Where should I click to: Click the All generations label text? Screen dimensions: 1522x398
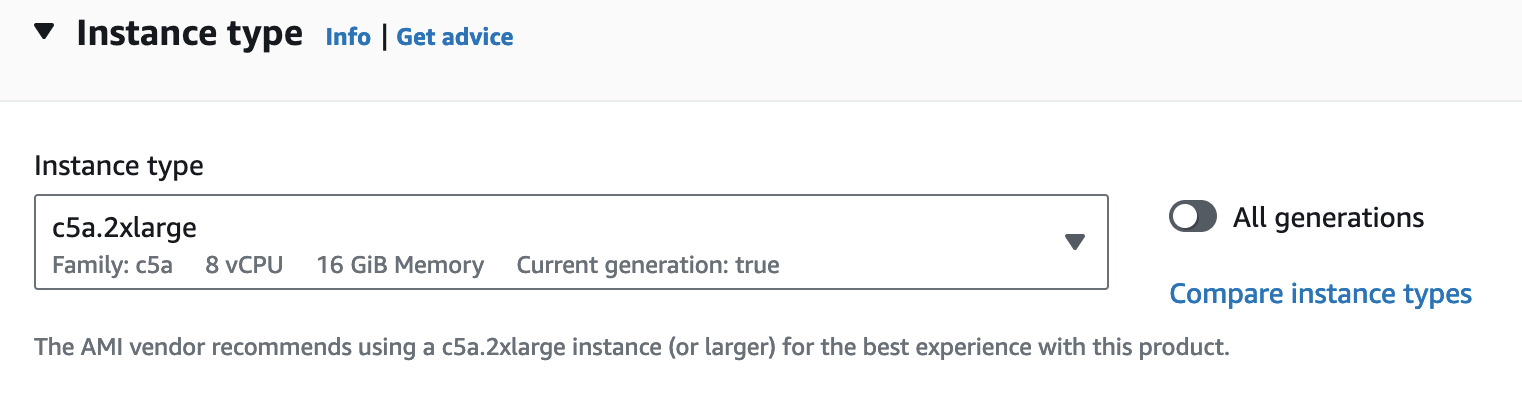click(x=1328, y=217)
